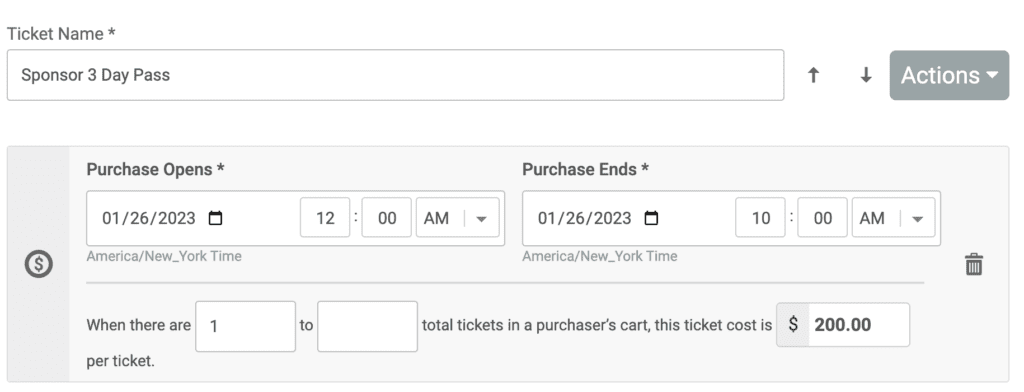Open Purchase Ends calendar picker icon
The height and width of the screenshot is (392, 1024).
point(651,218)
